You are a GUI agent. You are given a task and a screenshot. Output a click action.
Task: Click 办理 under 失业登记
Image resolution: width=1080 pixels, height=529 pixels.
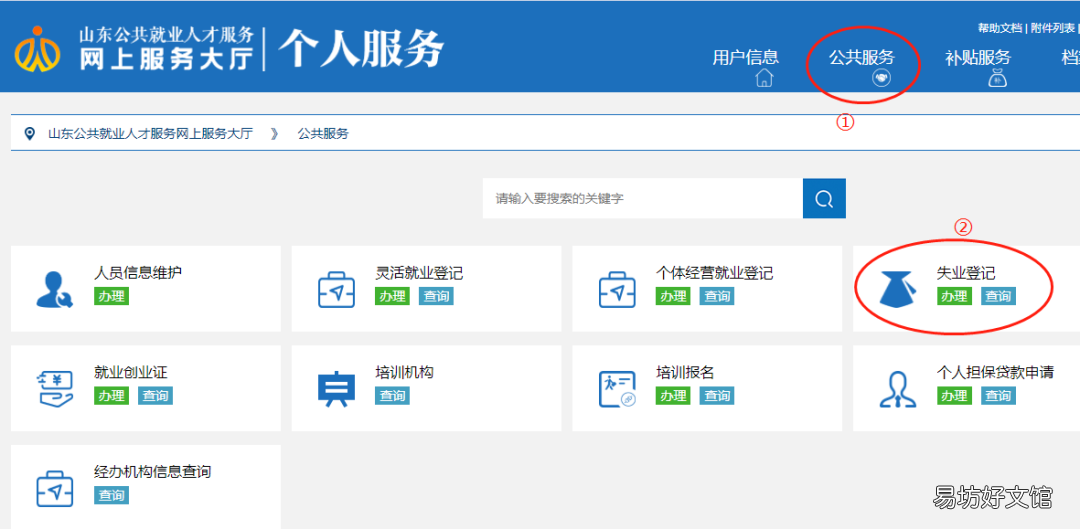pyautogui.click(x=954, y=296)
